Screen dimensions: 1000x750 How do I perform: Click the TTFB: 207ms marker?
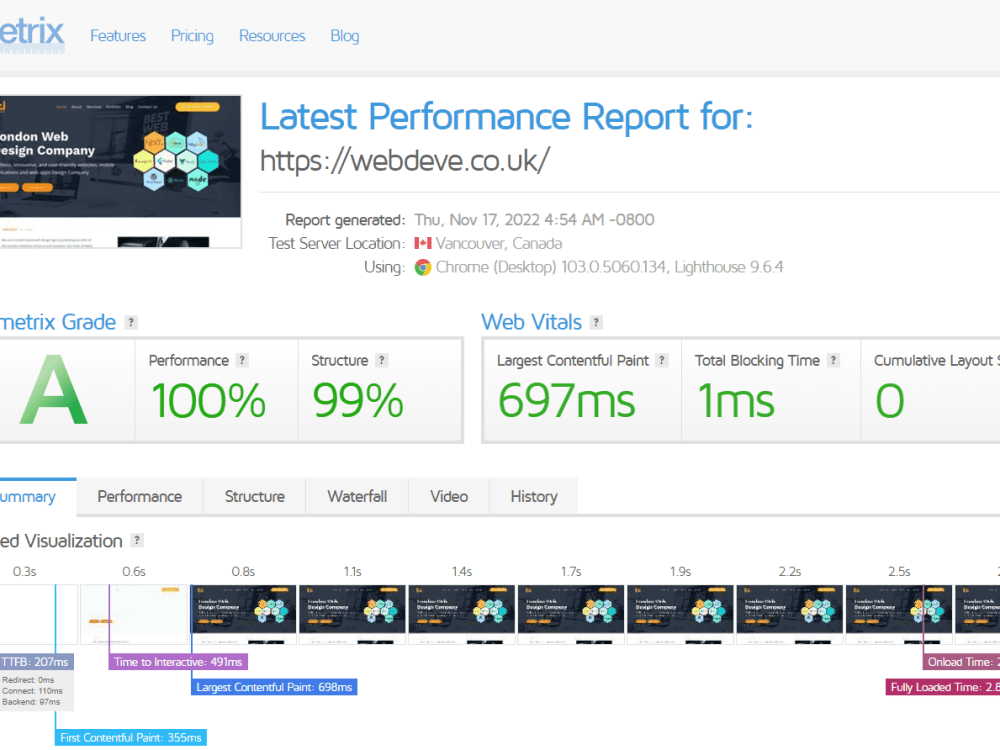36,662
